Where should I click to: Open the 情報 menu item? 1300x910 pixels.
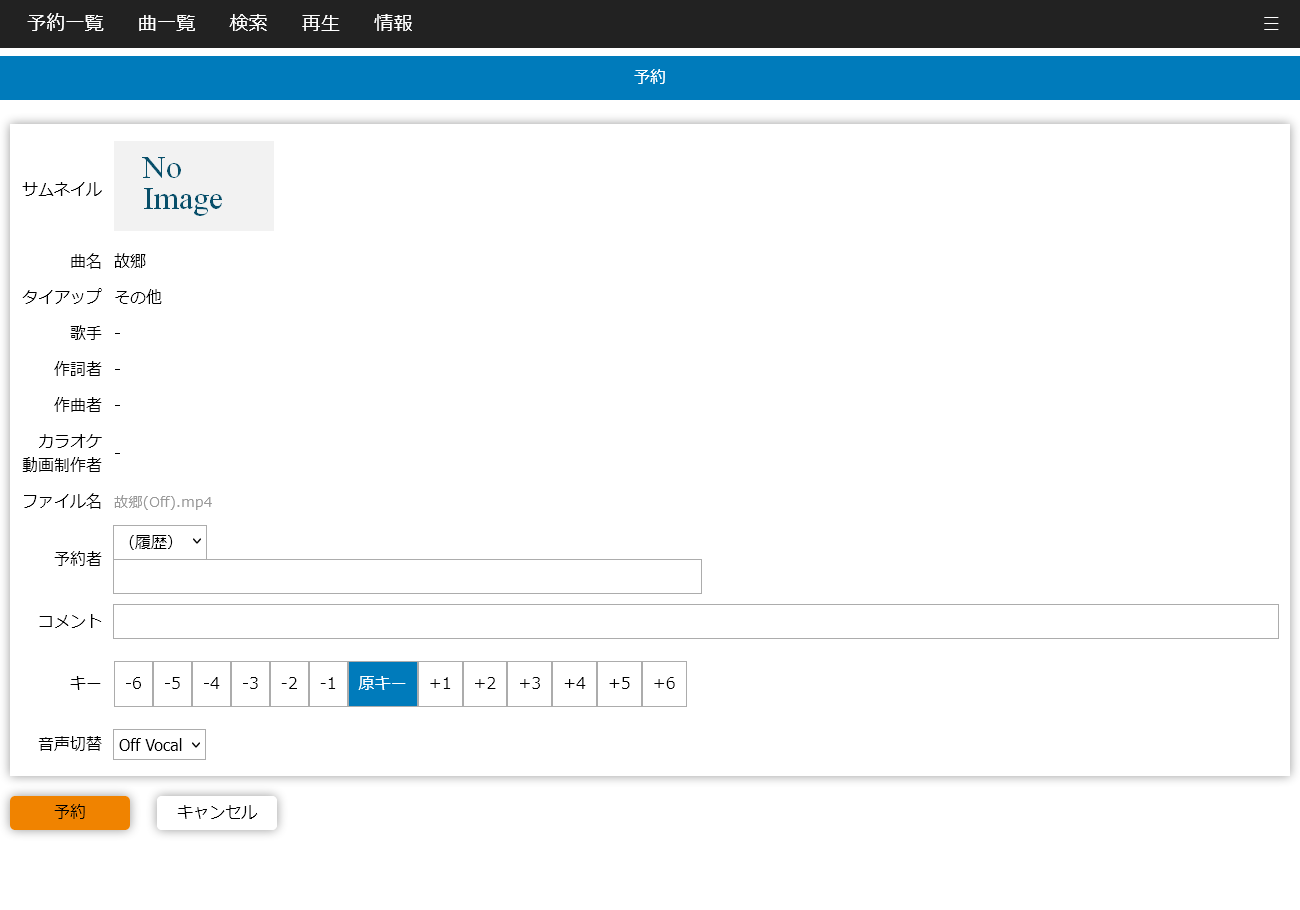click(x=393, y=23)
